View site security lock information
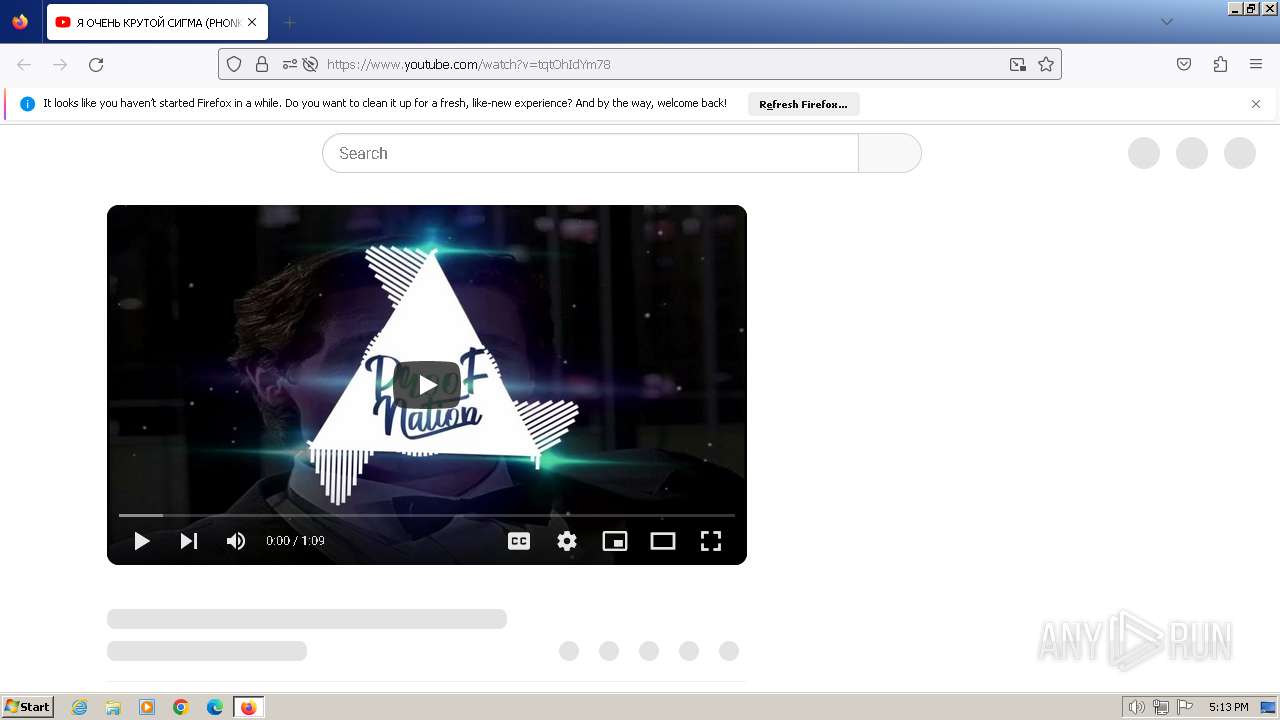Viewport: 1280px width, 720px height. click(x=262, y=64)
